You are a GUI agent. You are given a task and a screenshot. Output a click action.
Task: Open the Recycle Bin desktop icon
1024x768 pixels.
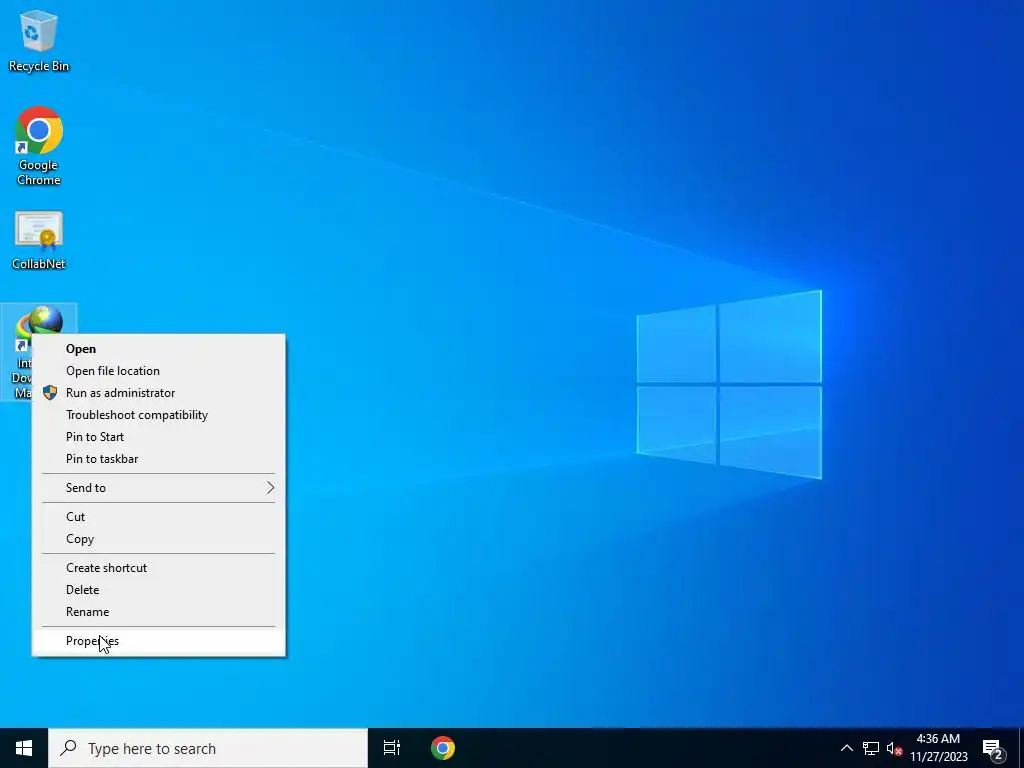click(39, 40)
